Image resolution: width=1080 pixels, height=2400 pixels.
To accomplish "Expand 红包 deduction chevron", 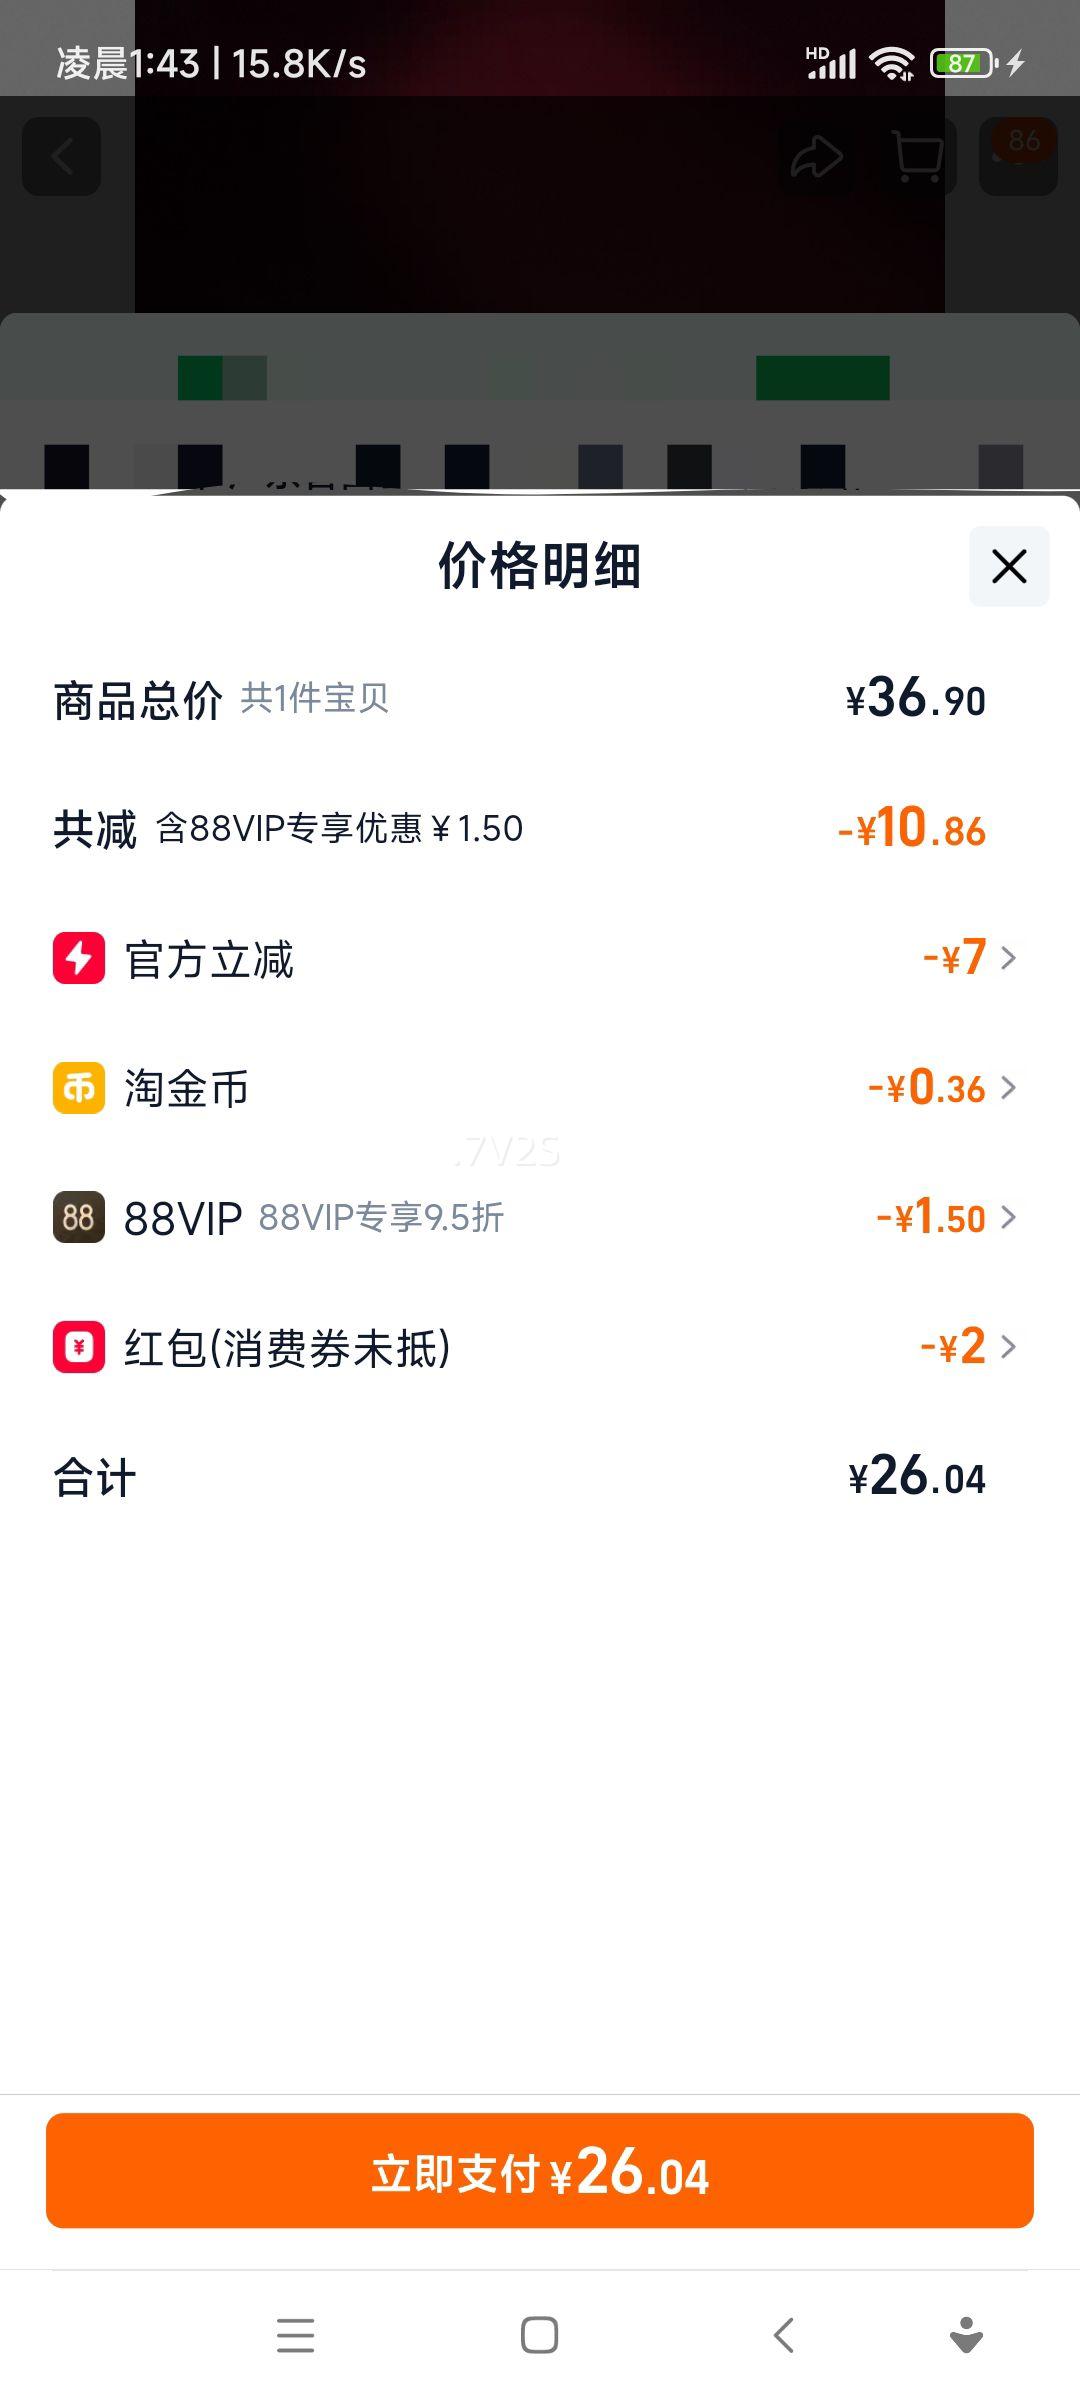I will coord(1008,1347).
